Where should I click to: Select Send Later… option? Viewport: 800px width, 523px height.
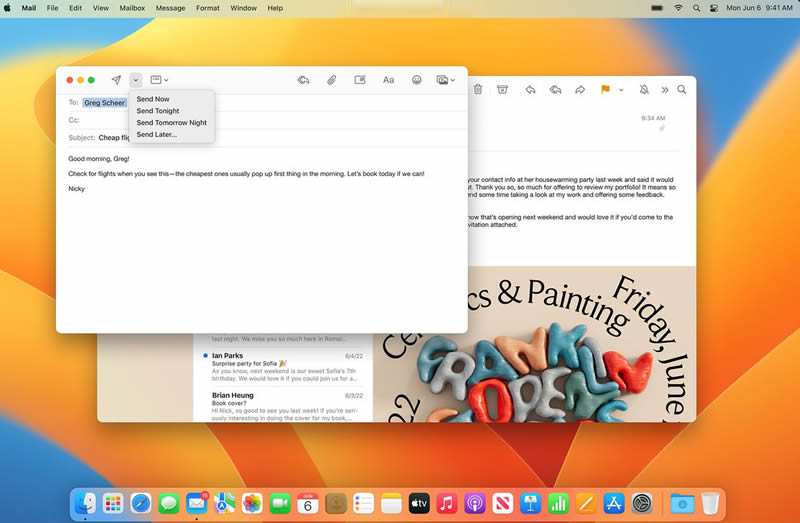pos(157,134)
